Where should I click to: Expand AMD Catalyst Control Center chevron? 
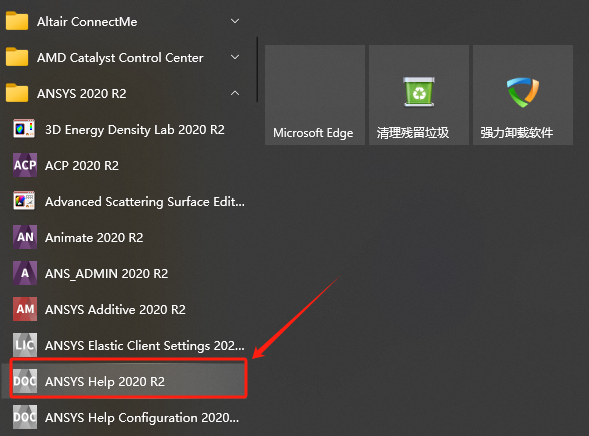coord(235,57)
